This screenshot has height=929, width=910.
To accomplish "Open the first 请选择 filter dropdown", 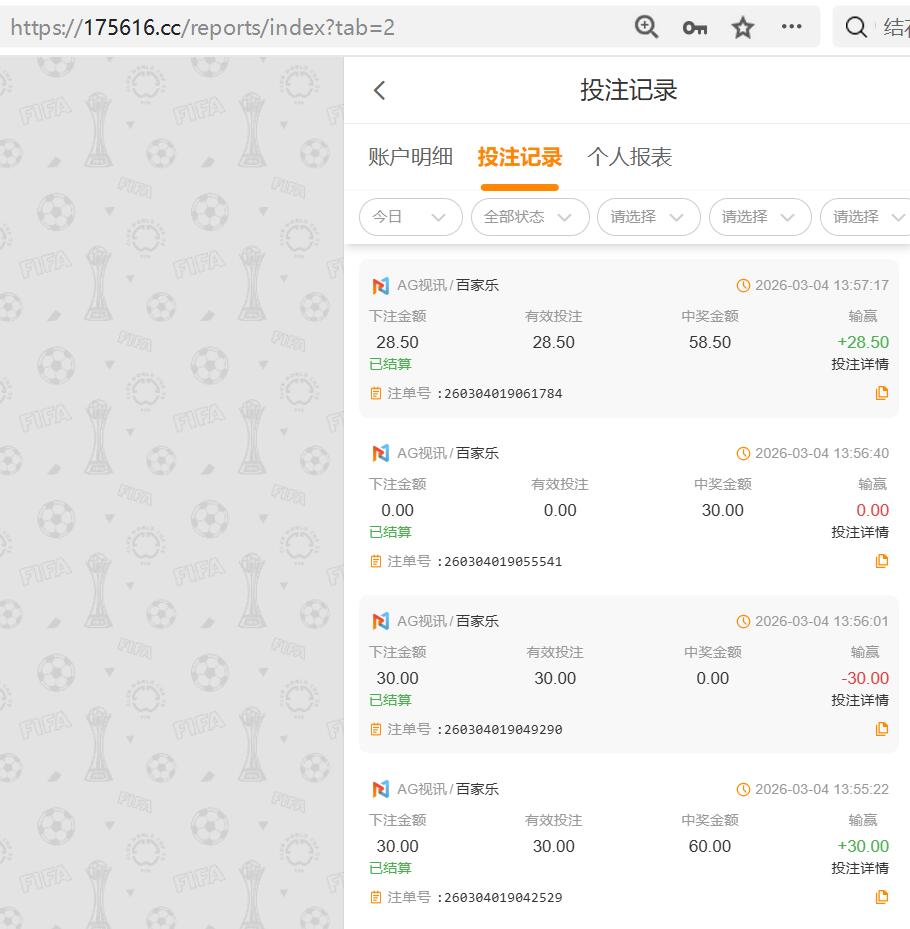I will [x=648, y=217].
